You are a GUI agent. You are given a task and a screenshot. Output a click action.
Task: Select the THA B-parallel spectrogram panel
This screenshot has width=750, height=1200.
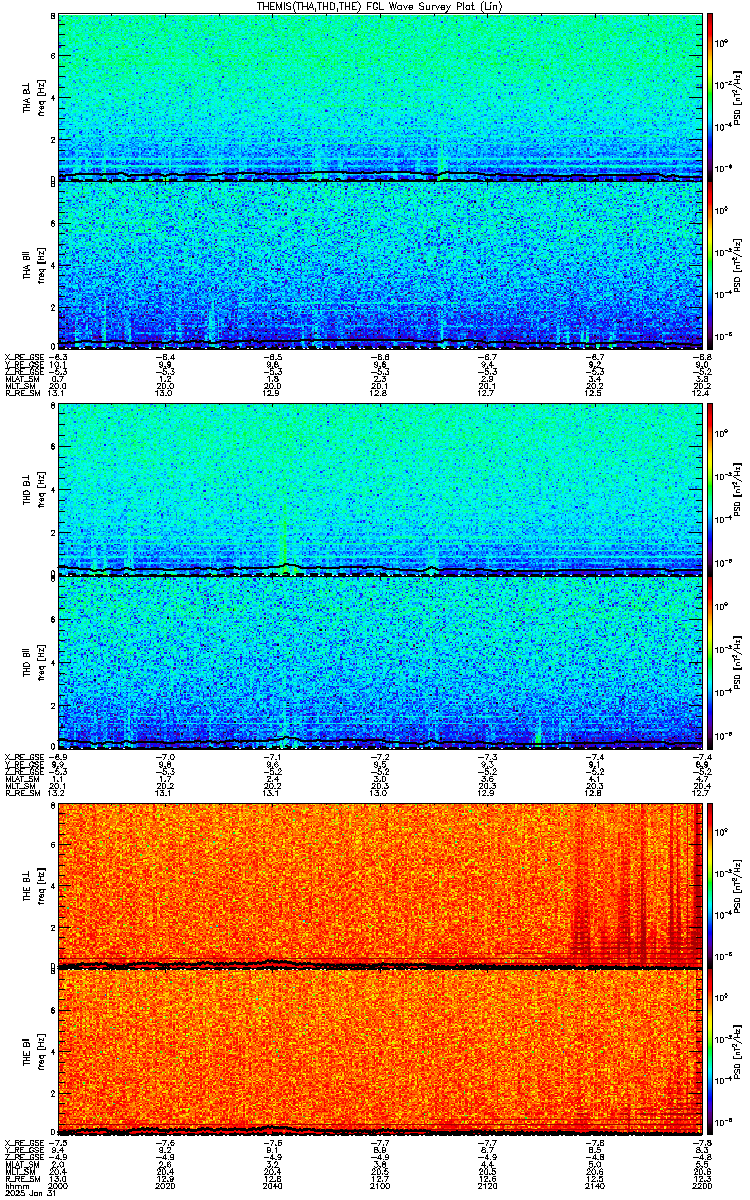pyautogui.click(x=379, y=265)
